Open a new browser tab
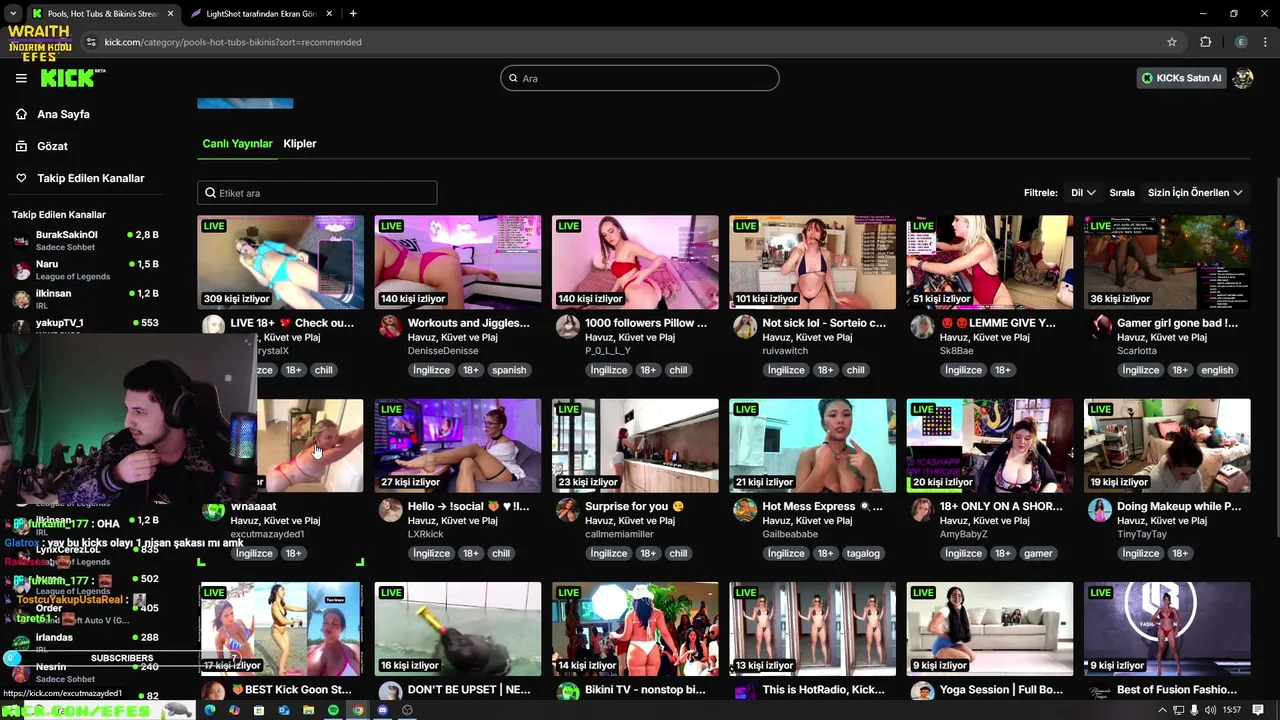Screen dimensions: 1280x720 [x=353, y=13]
